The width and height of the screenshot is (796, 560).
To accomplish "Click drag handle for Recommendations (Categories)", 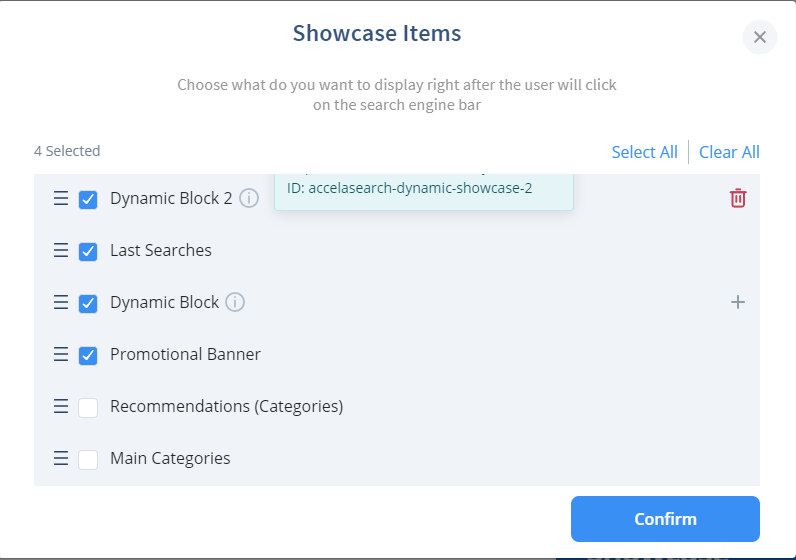I will 61,406.
